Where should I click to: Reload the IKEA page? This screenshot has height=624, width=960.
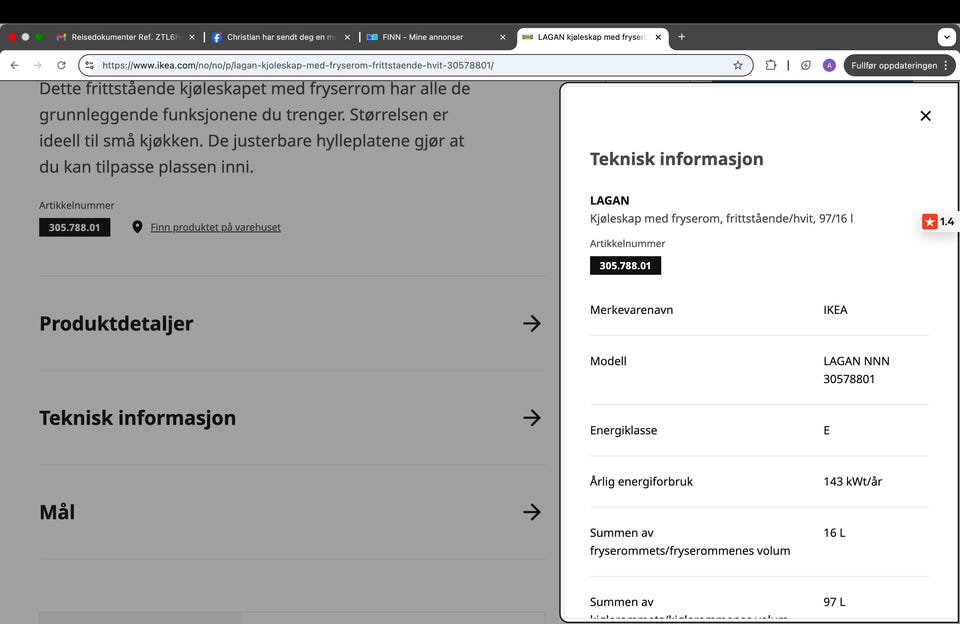click(61, 65)
